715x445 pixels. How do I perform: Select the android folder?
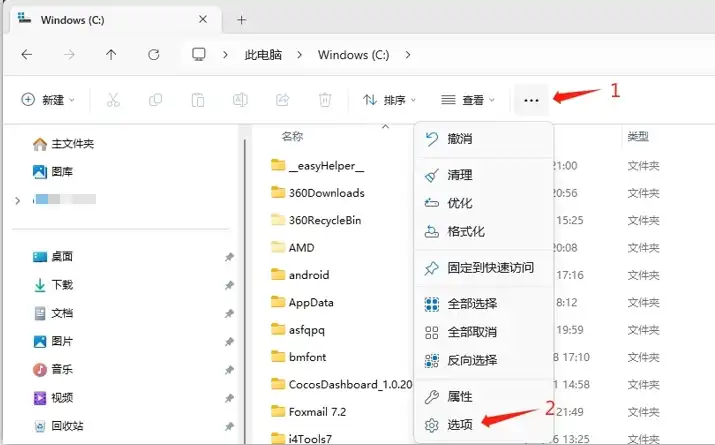[300, 275]
